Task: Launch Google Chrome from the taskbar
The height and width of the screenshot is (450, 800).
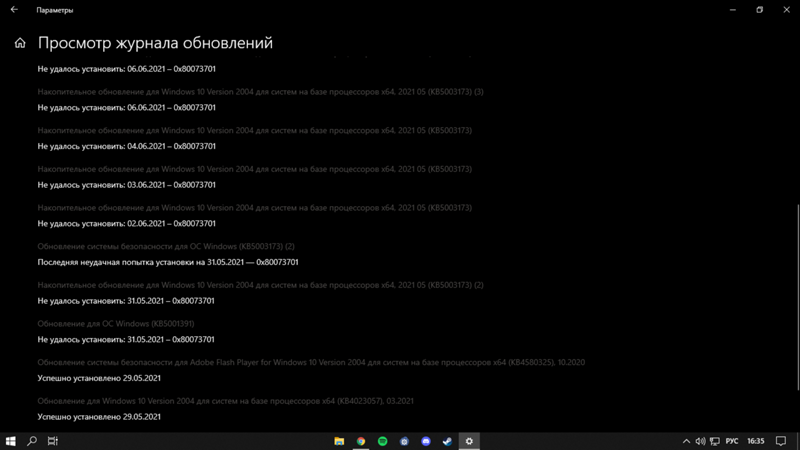Action: point(361,441)
